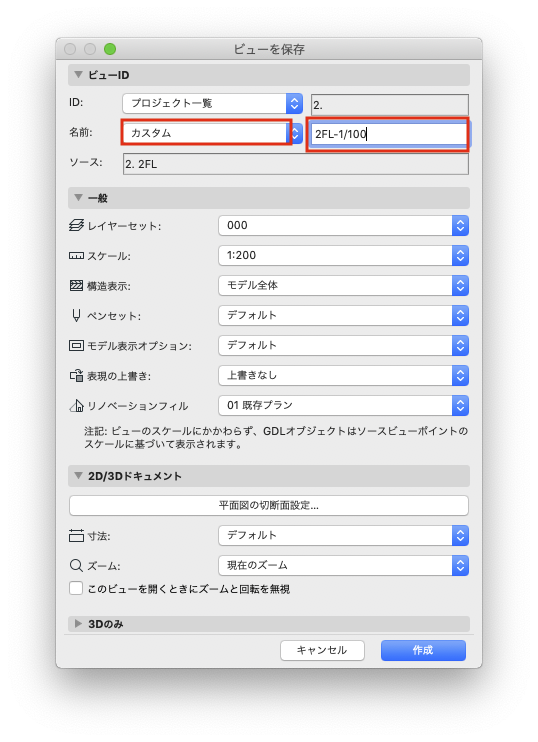Open the スケール 1:200 dropdown
This screenshot has width=538, height=742.
(344, 256)
